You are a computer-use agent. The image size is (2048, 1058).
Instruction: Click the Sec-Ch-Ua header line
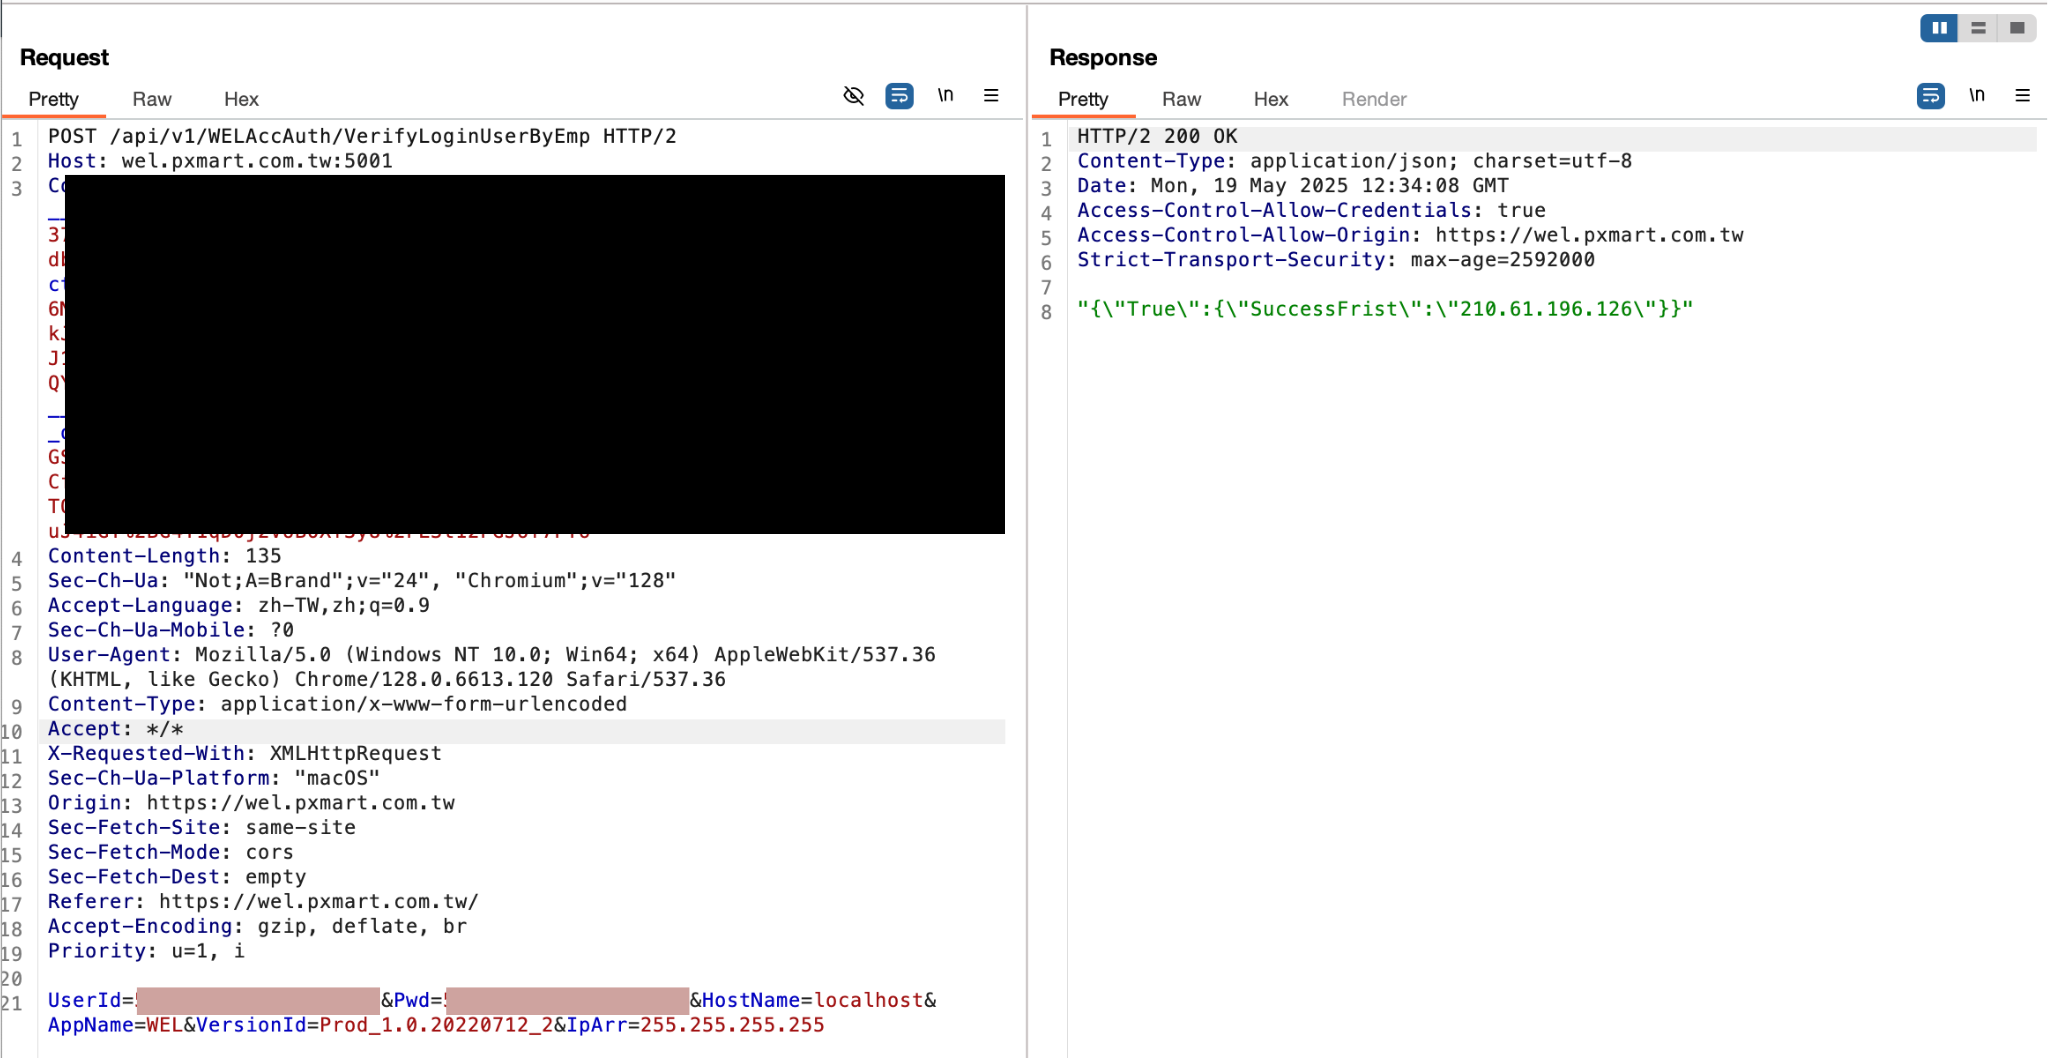click(362, 581)
